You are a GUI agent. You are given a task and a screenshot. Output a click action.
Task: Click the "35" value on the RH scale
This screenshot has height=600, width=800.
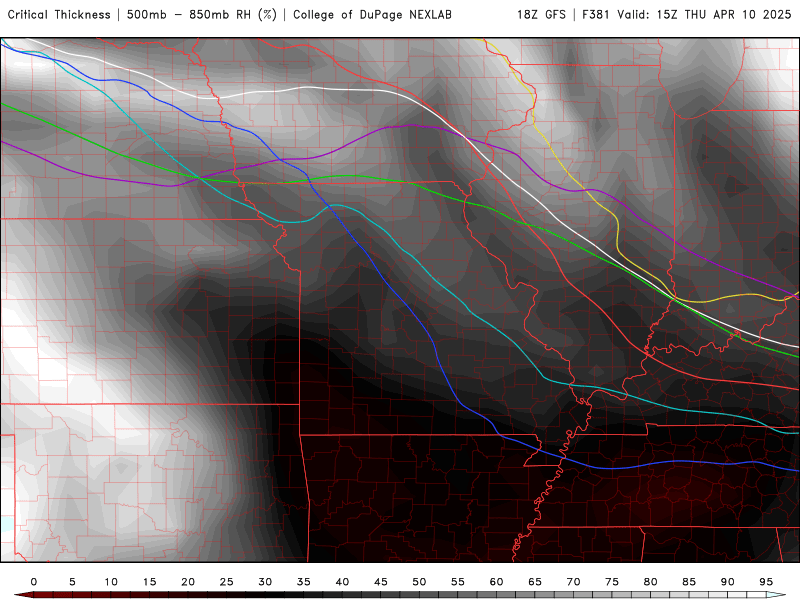[304, 582]
